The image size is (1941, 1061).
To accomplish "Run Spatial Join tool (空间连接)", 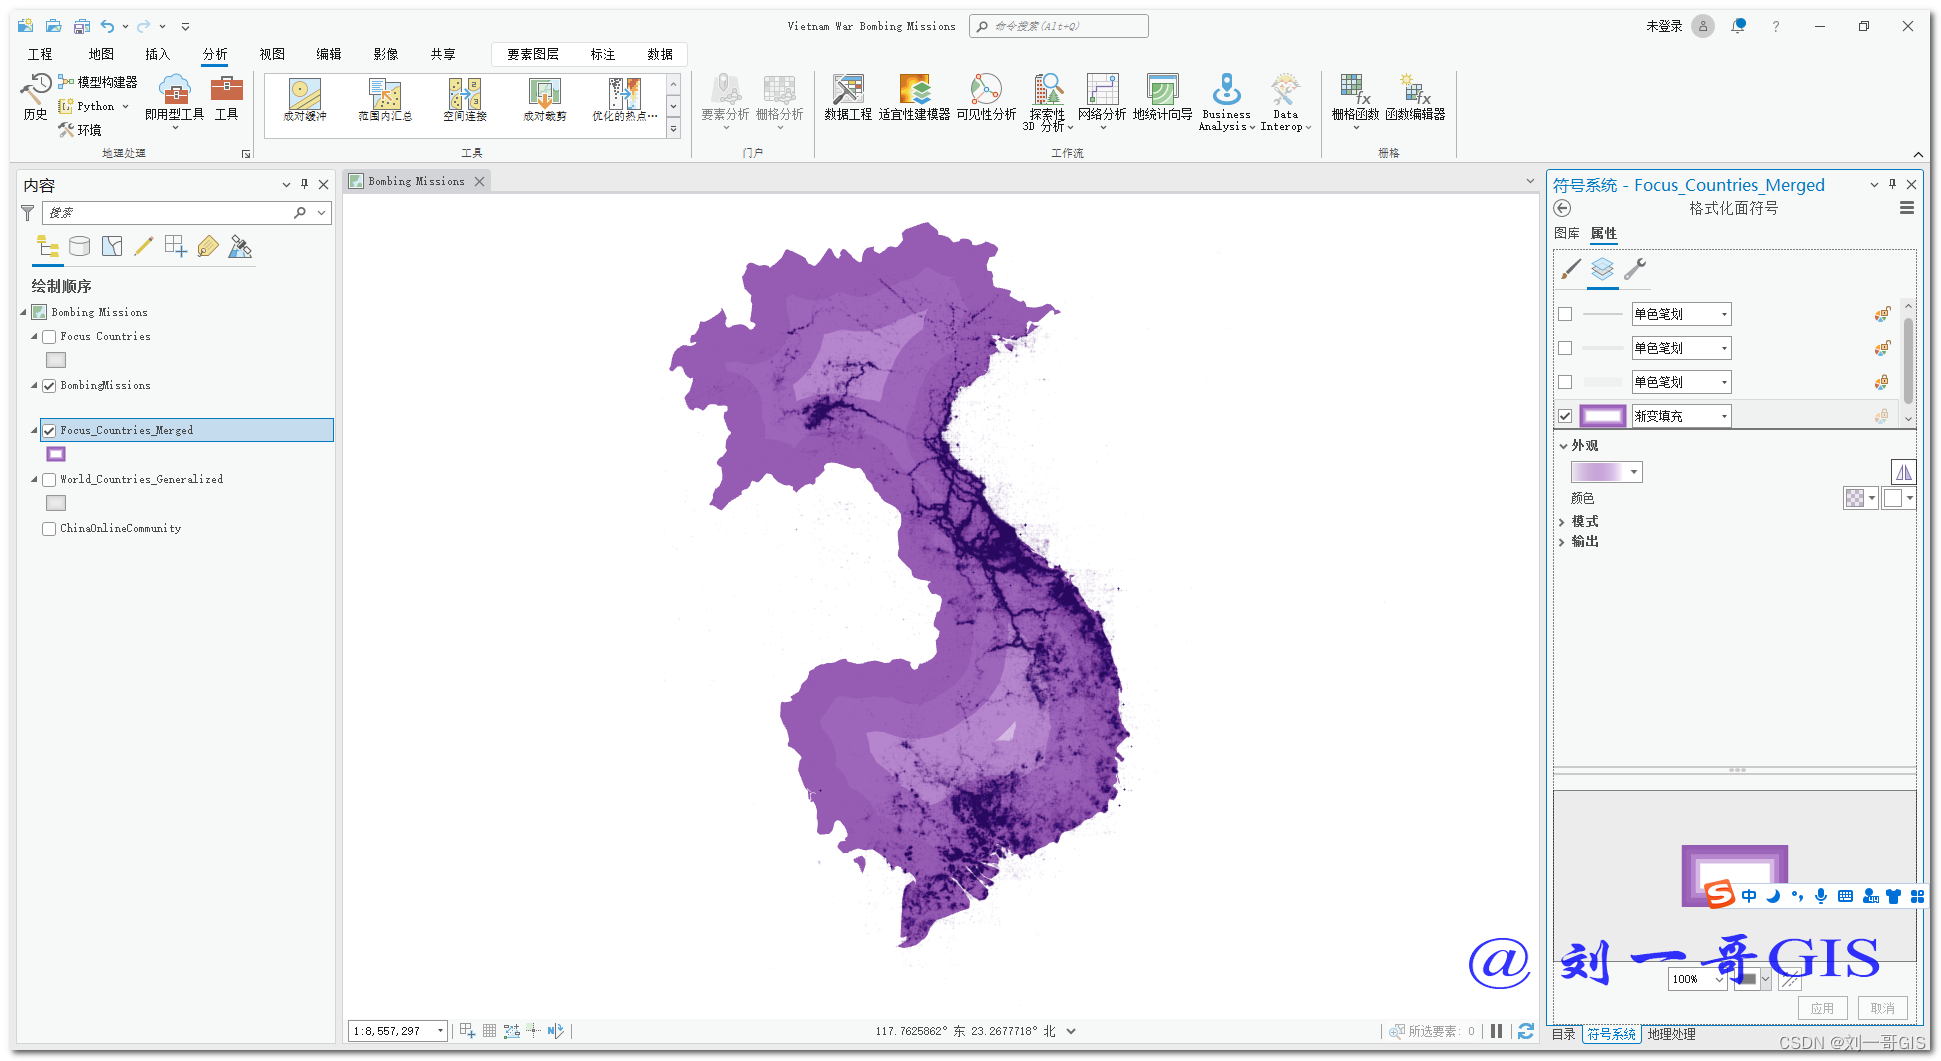I will [x=465, y=100].
